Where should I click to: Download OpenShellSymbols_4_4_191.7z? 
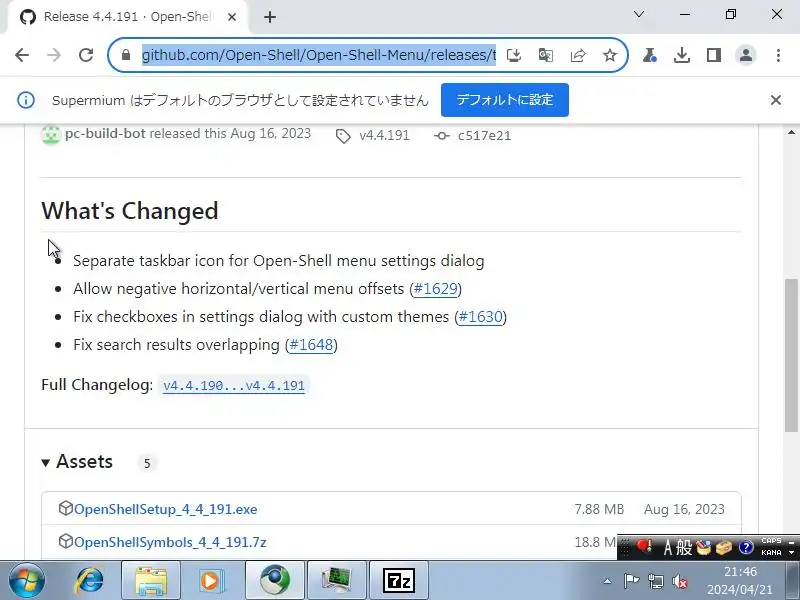pyautogui.click(x=170, y=542)
